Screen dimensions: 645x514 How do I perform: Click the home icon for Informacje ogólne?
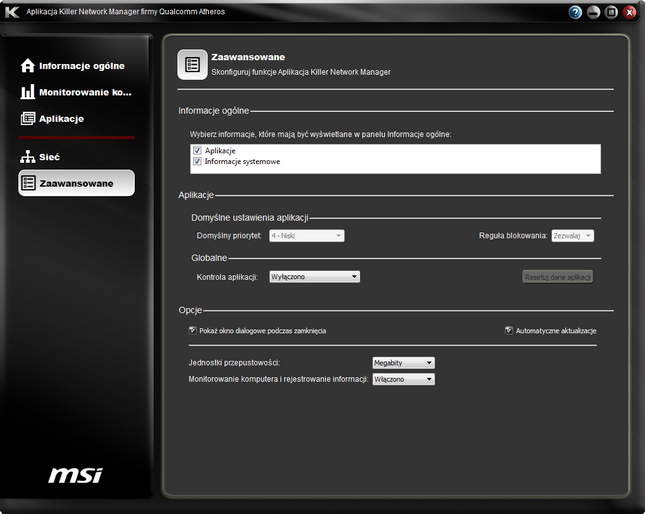click(28, 66)
